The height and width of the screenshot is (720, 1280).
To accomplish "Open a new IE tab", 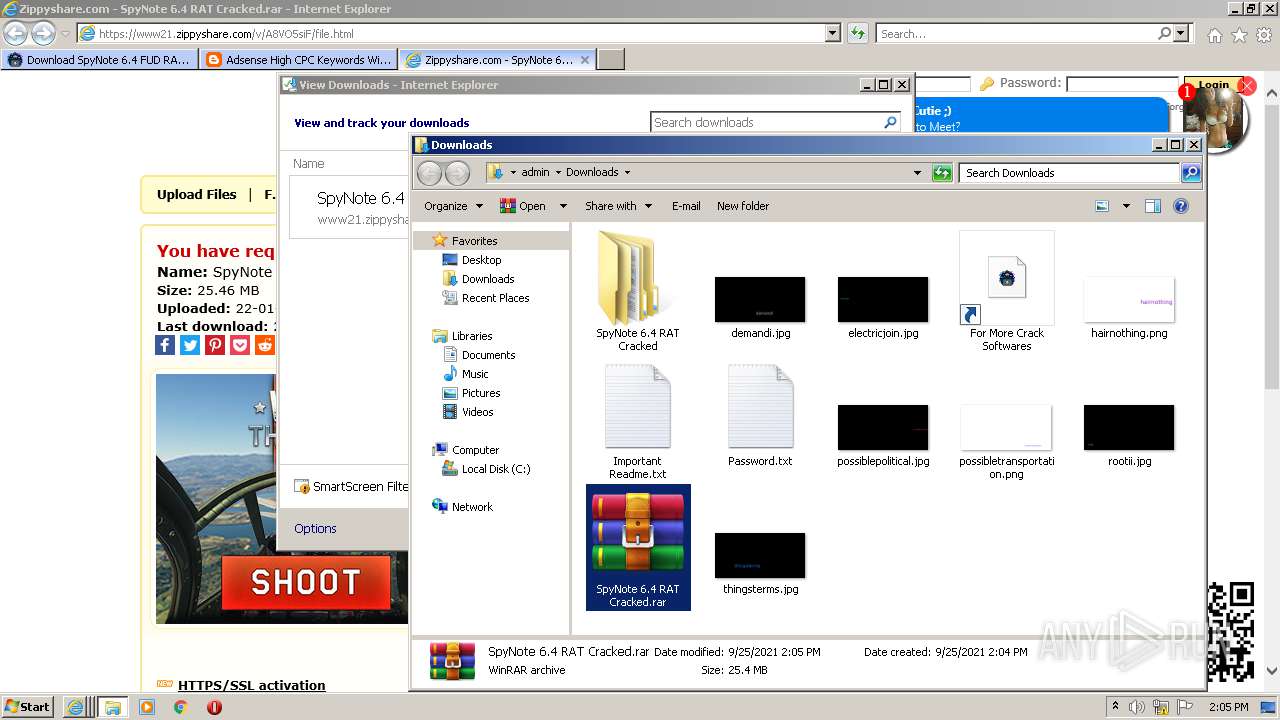I will pyautogui.click(x=611, y=60).
